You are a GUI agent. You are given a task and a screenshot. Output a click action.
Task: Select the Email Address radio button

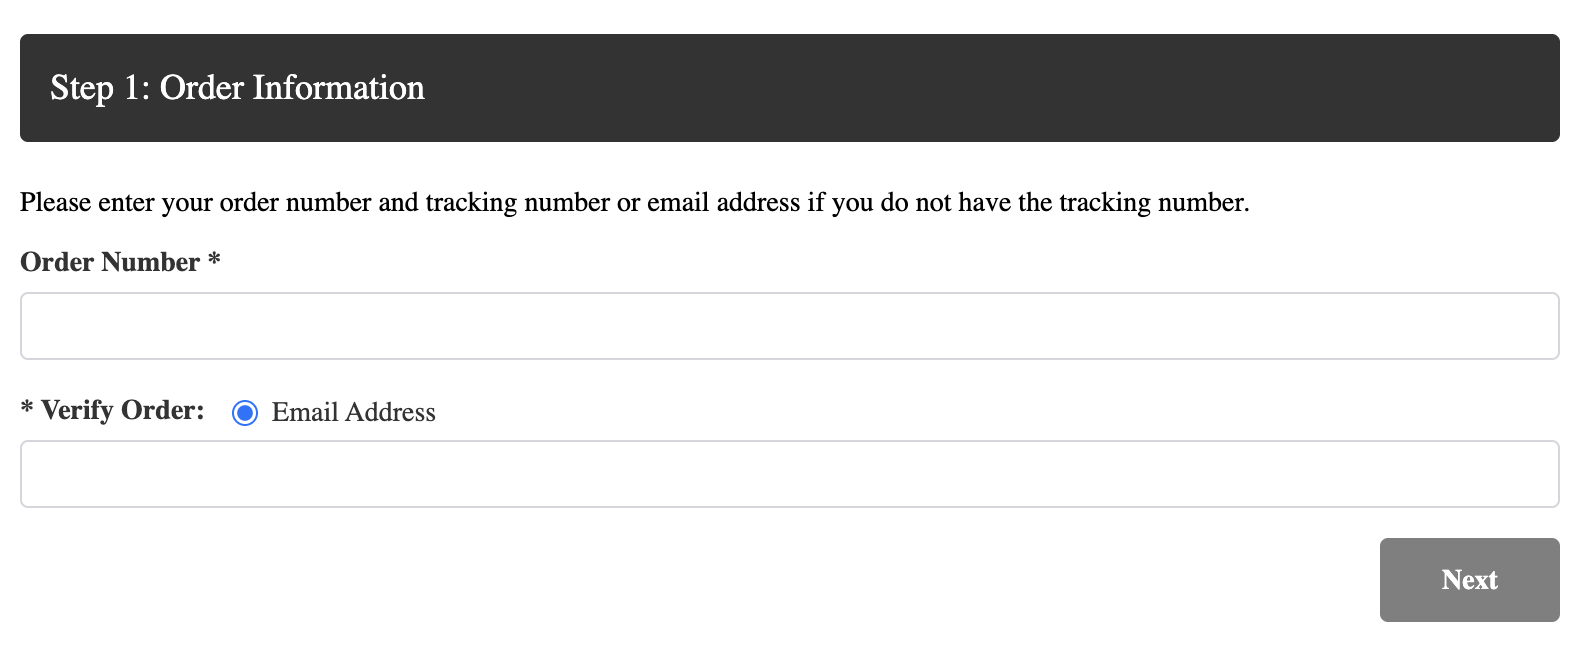pyautogui.click(x=245, y=412)
